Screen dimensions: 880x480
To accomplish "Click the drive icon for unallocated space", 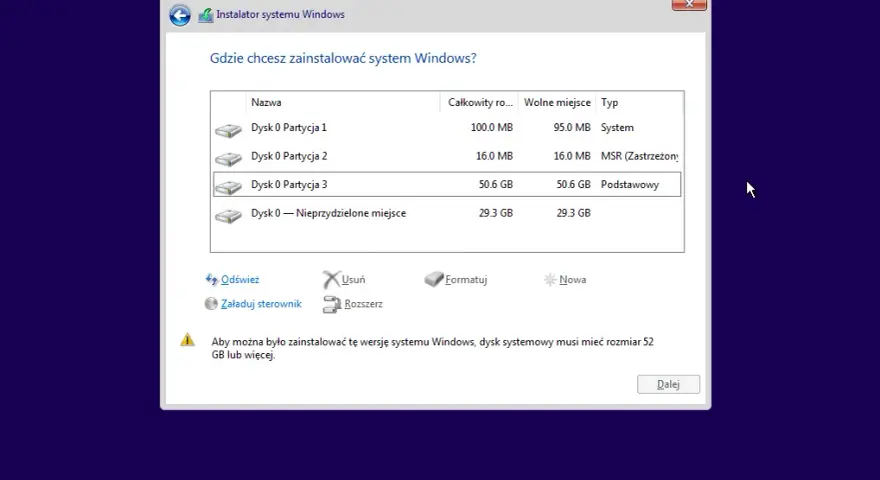I will [x=228, y=216].
